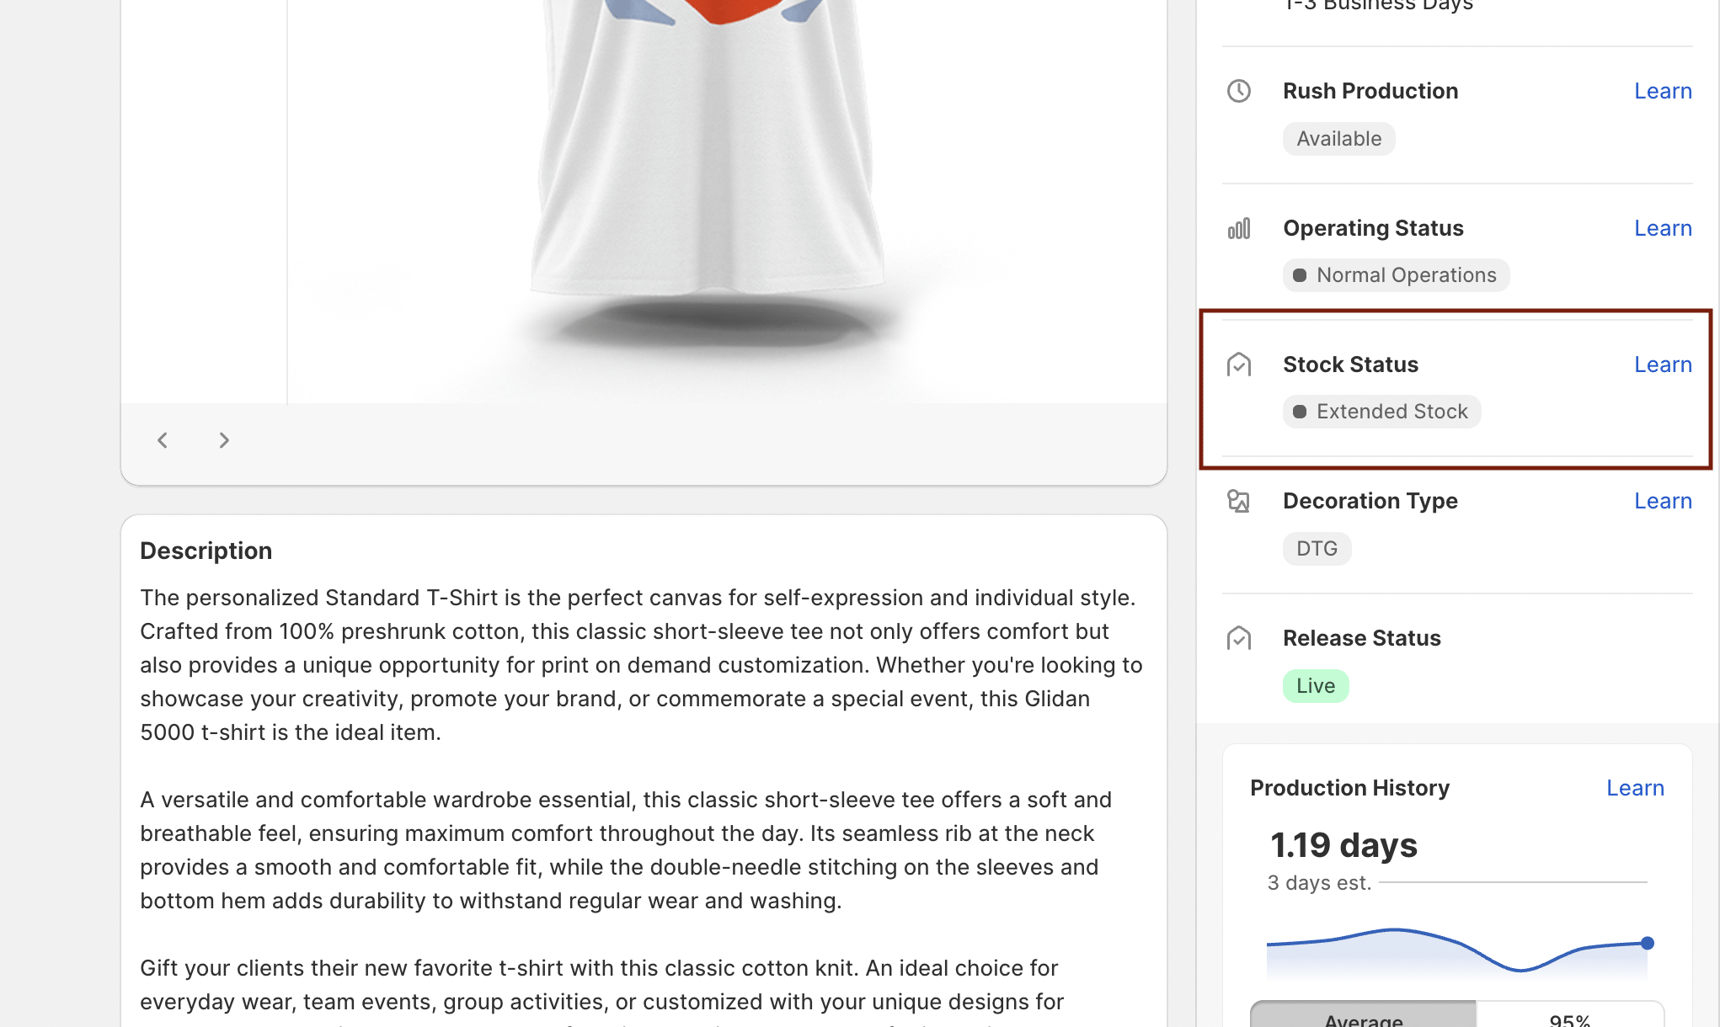1720x1027 pixels.
Task: Open Learn link for Rush Production
Action: tap(1662, 91)
